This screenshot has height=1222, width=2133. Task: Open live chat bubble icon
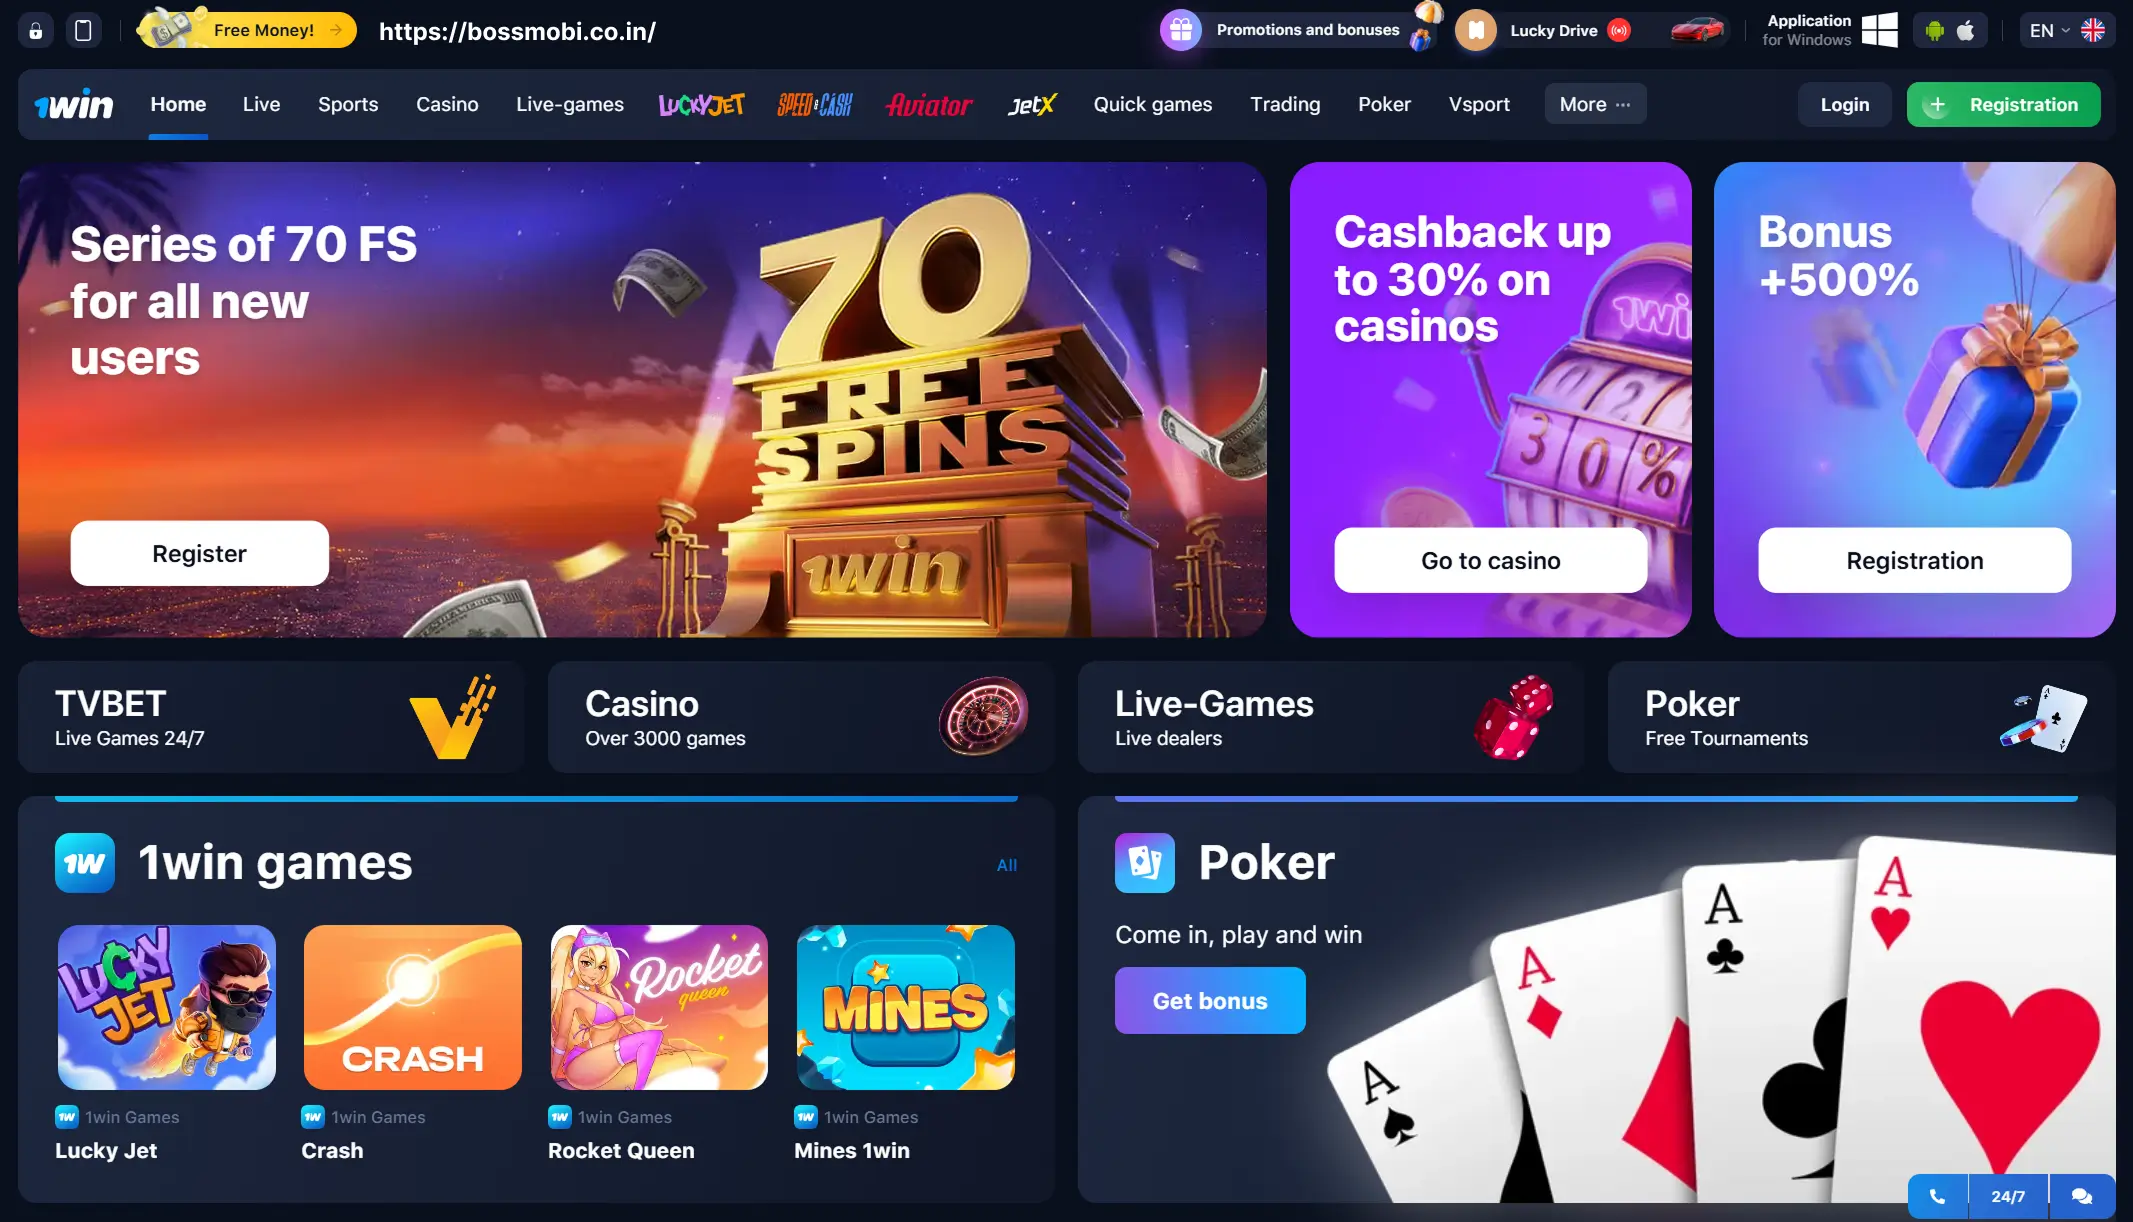2082,1196
